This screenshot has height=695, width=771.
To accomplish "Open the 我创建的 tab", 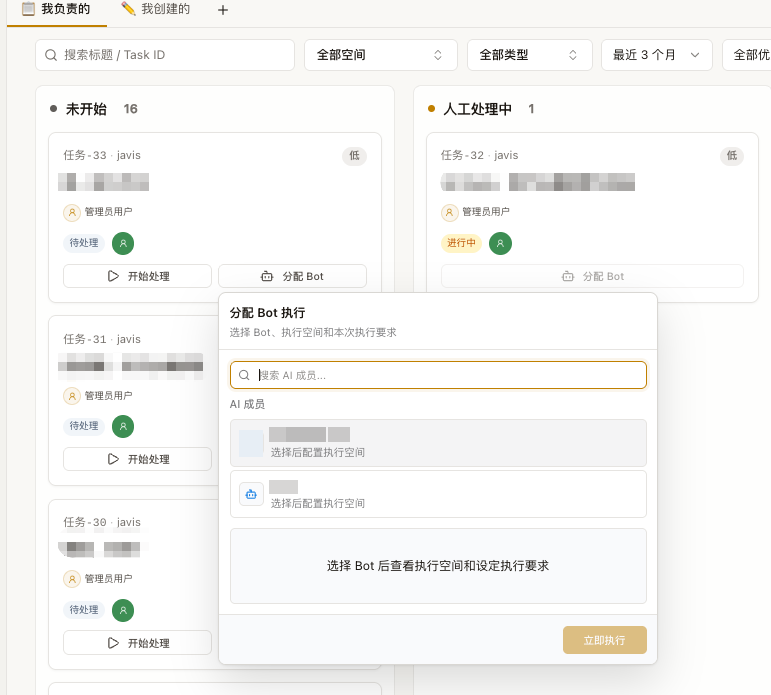I will pyautogui.click(x=156, y=9).
